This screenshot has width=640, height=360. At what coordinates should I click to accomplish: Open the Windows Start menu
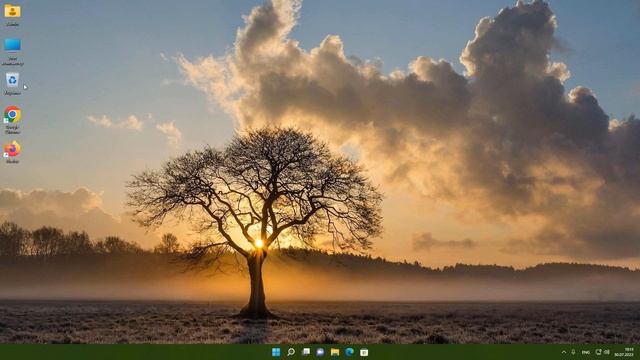[276, 352]
